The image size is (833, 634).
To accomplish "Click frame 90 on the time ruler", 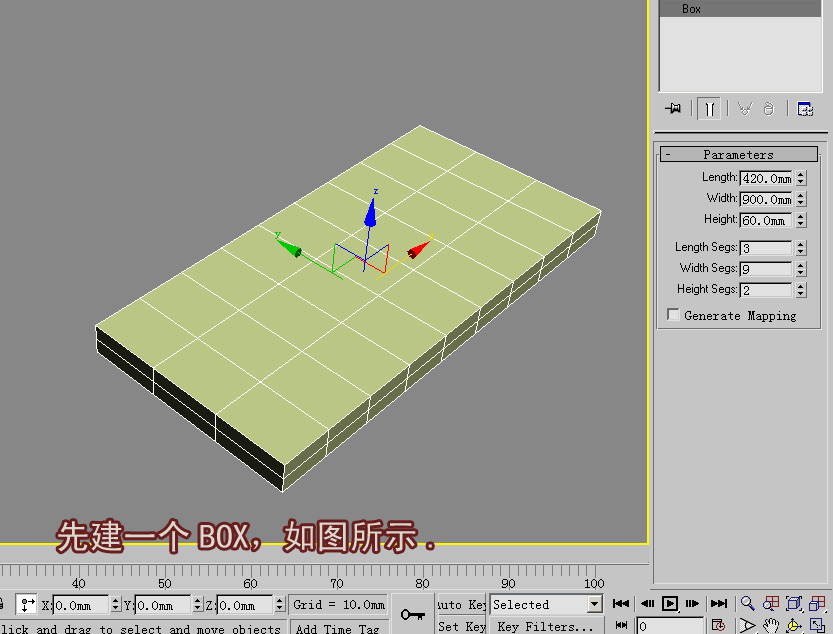I will coord(508,583).
